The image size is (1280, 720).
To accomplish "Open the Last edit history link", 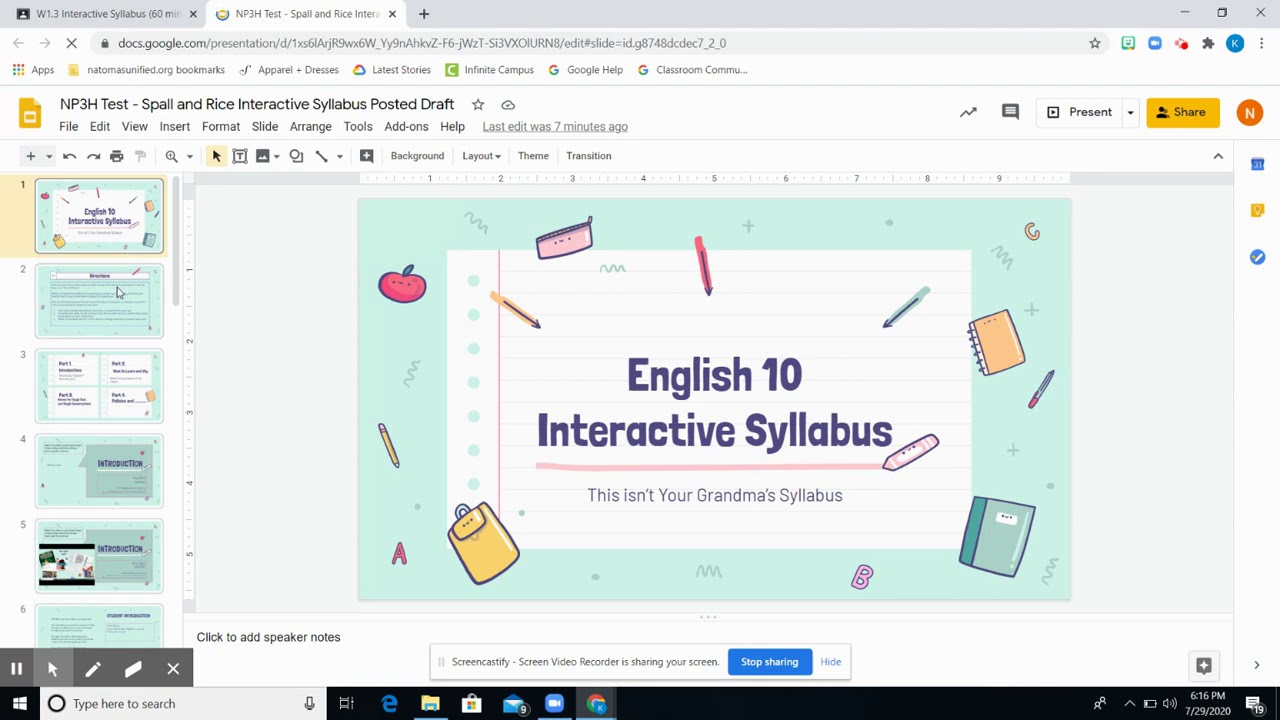I will [x=555, y=127].
